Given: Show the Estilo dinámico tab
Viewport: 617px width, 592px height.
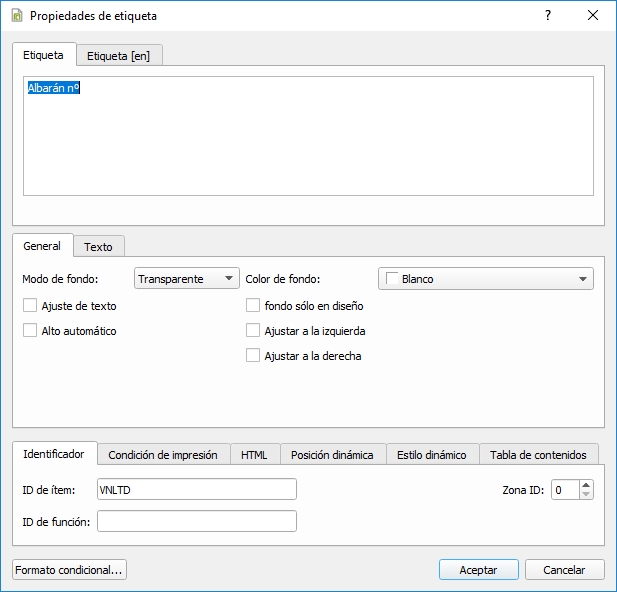Looking at the screenshot, I should 431,455.
